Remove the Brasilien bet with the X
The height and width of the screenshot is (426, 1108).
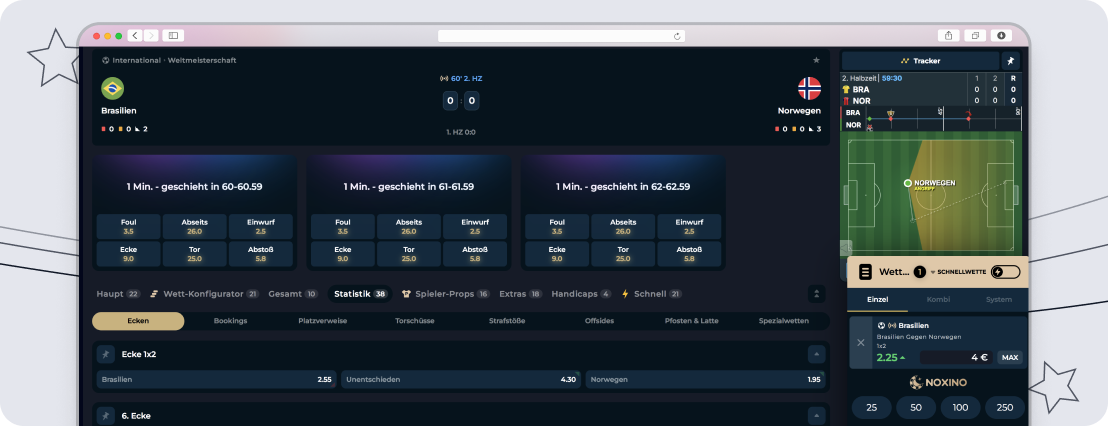click(861, 343)
